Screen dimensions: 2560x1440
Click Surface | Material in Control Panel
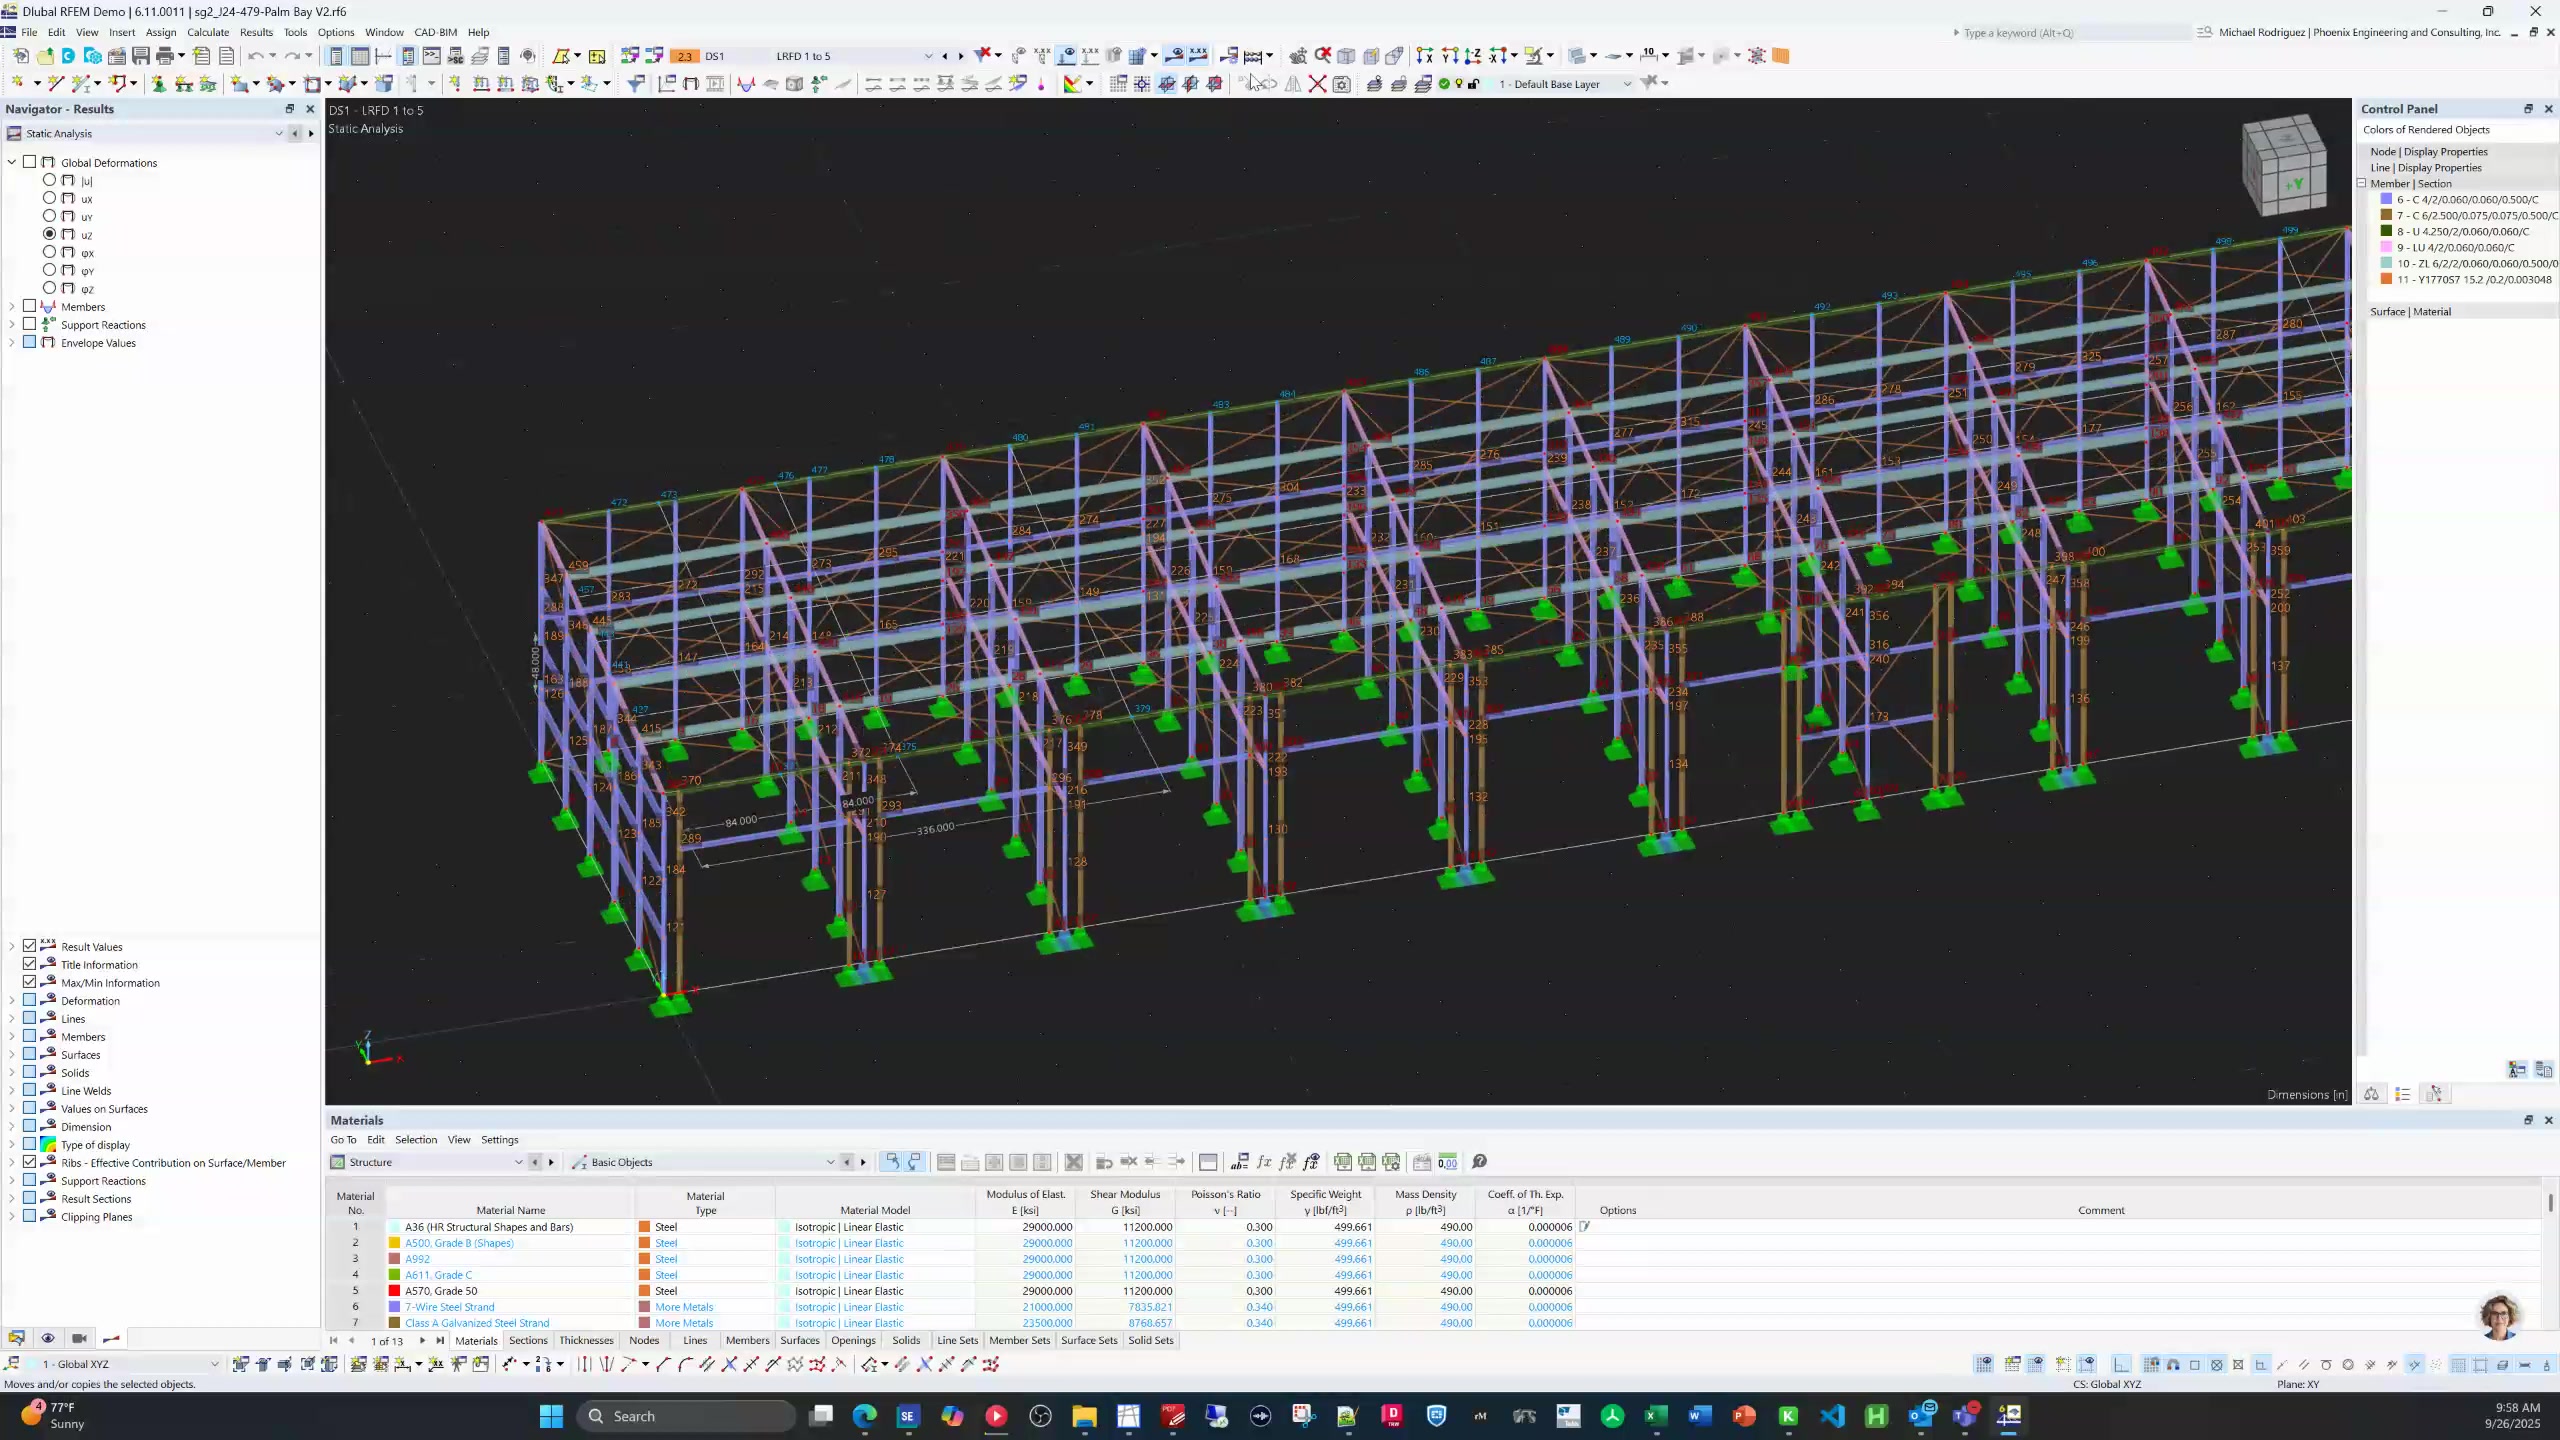2410,312
